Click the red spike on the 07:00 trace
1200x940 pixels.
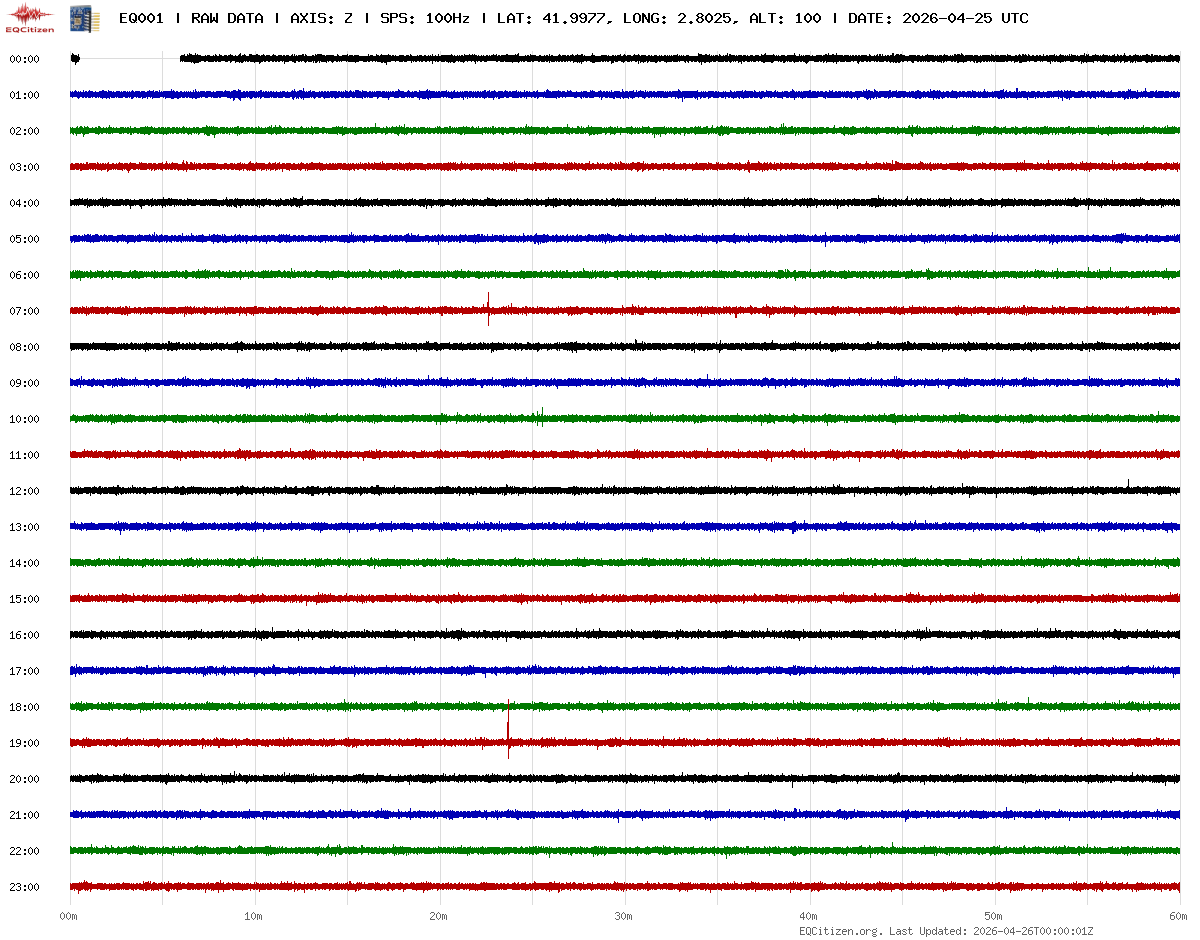coord(488,307)
